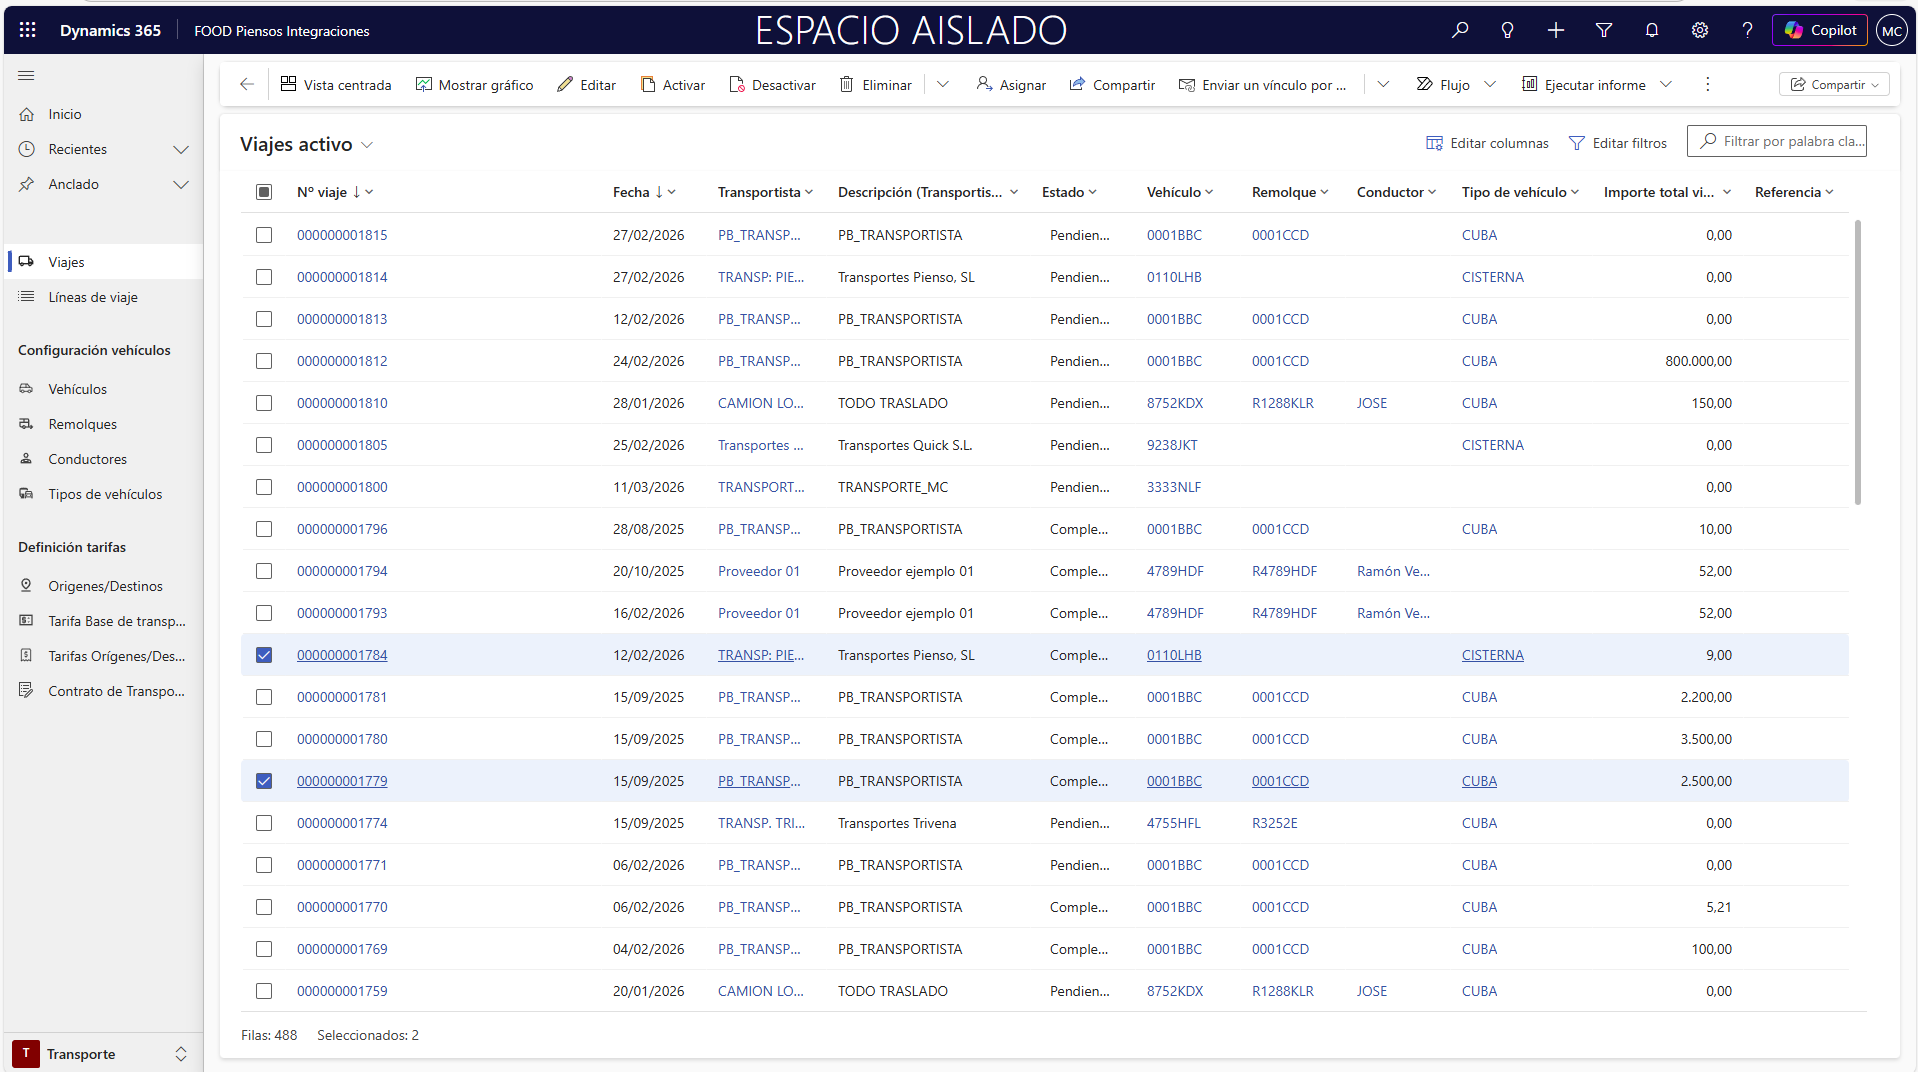This screenshot has height=1072, width=1918.
Task: Go back using the left arrow icon
Action: coord(247,85)
